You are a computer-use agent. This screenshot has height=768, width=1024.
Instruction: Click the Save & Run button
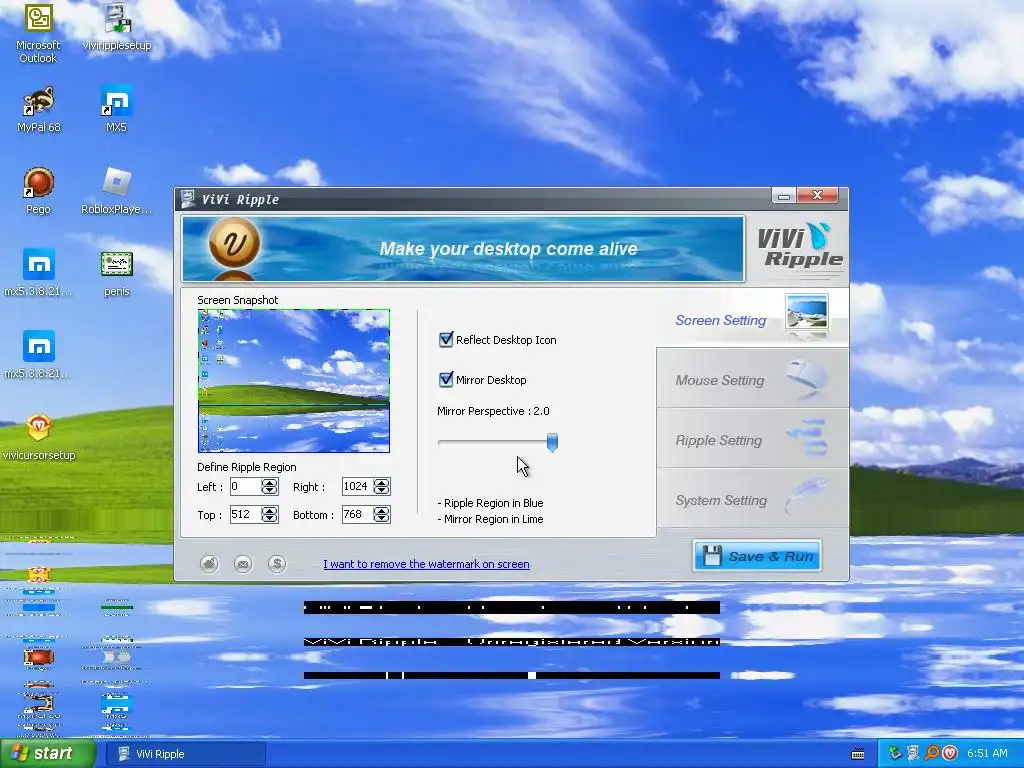coord(757,556)
